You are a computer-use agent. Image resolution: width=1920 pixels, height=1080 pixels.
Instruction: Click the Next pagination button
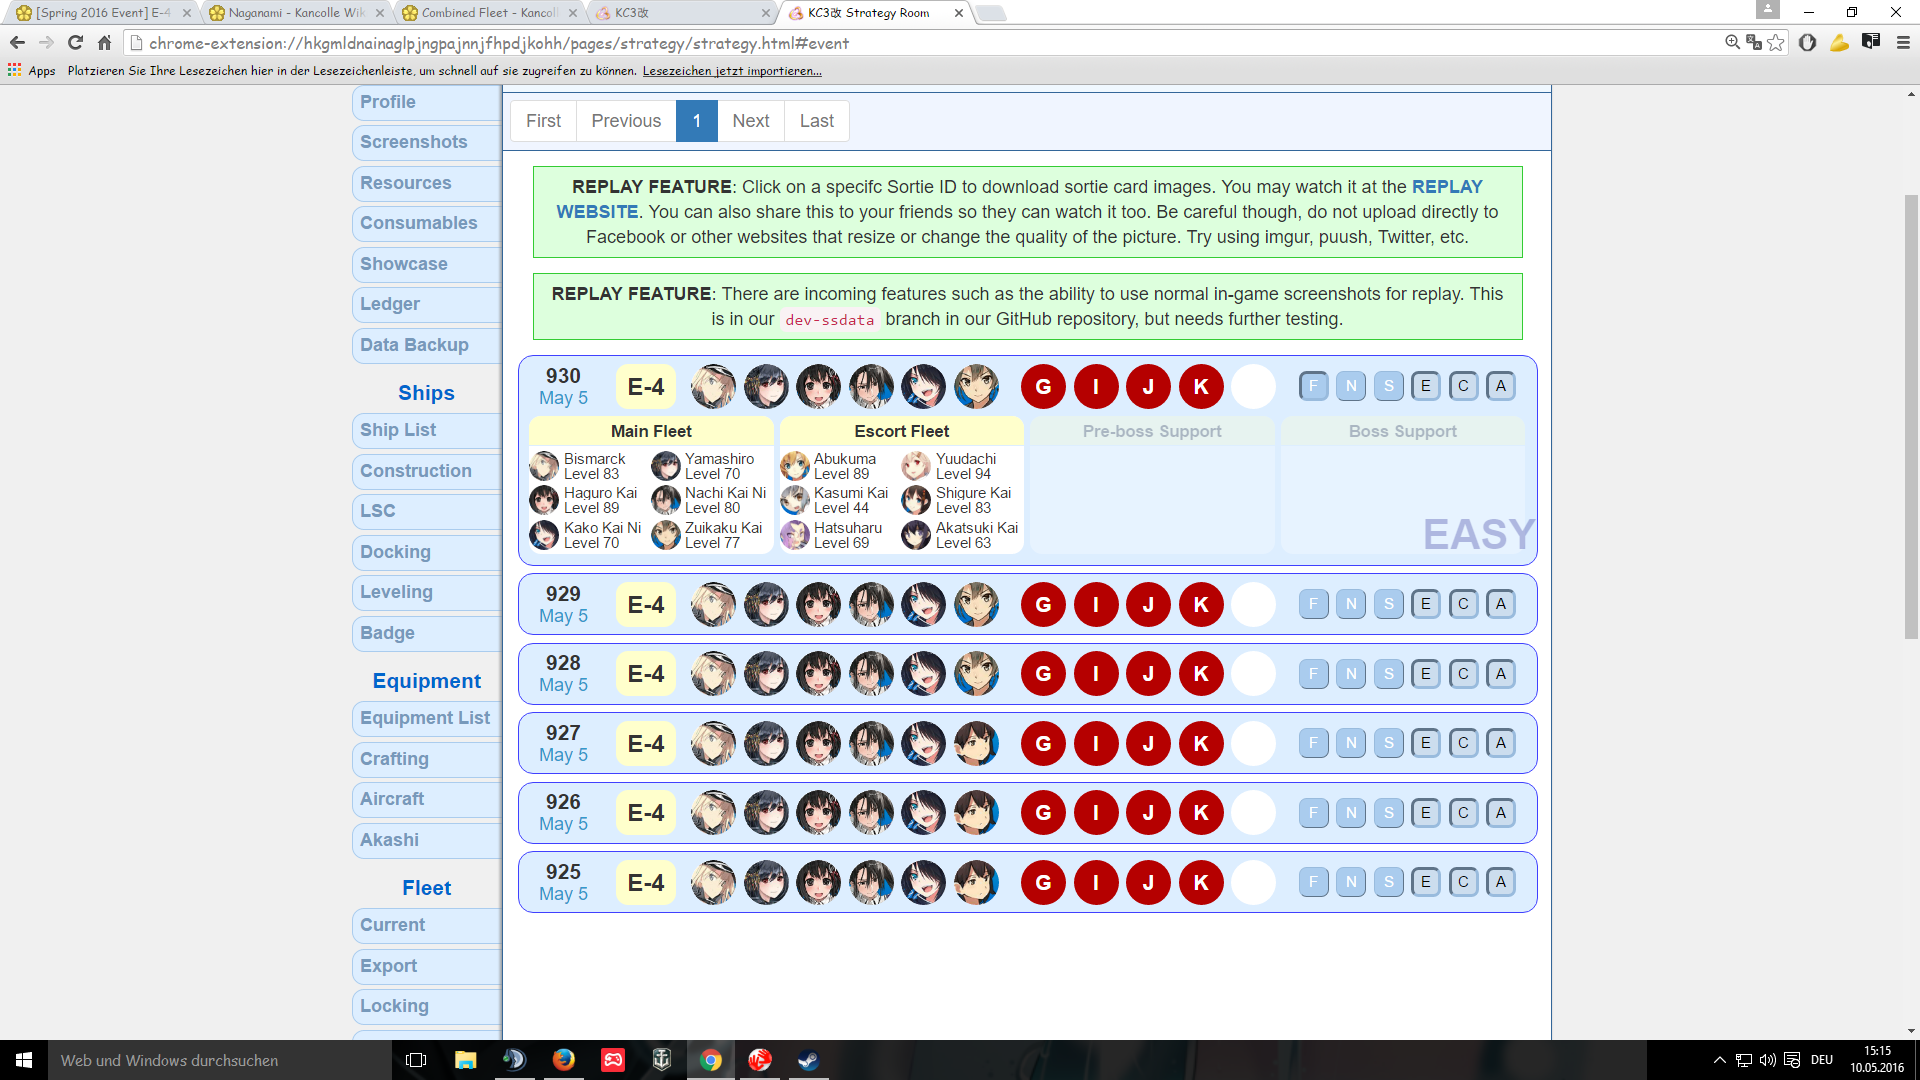click(751, 121)
